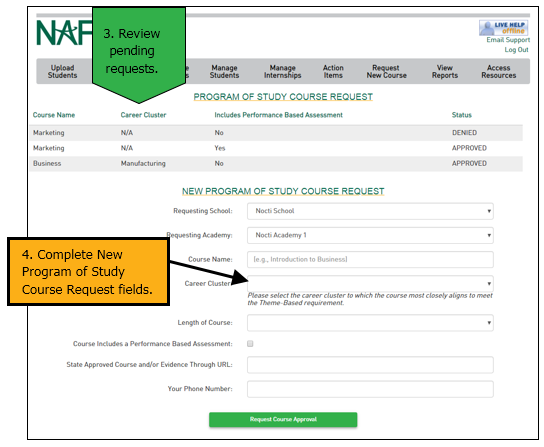Open the Manage Internships menu
544x447 pixels.
click(x=282, y=71)
